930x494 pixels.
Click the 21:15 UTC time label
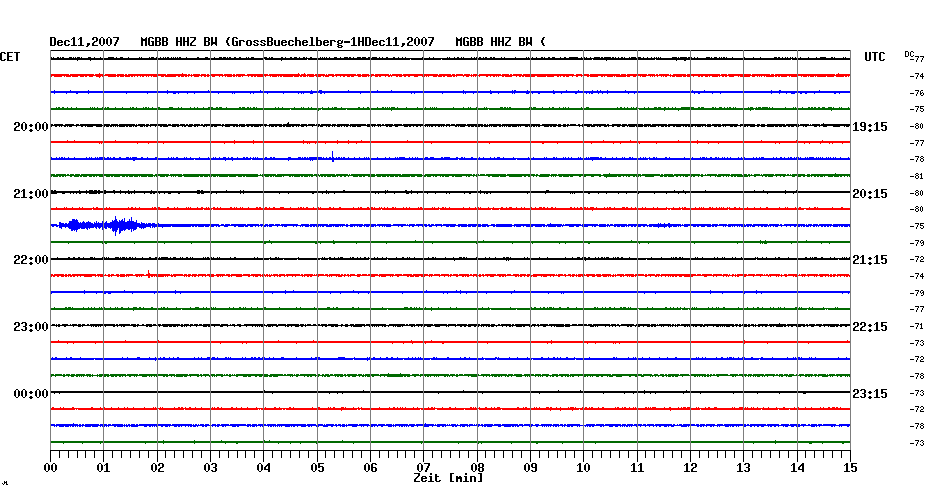tap(870, 260)
